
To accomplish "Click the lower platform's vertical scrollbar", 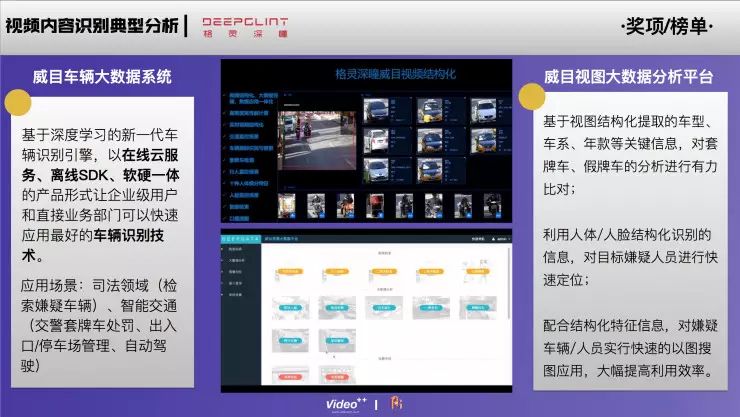I will pos(509,282).
